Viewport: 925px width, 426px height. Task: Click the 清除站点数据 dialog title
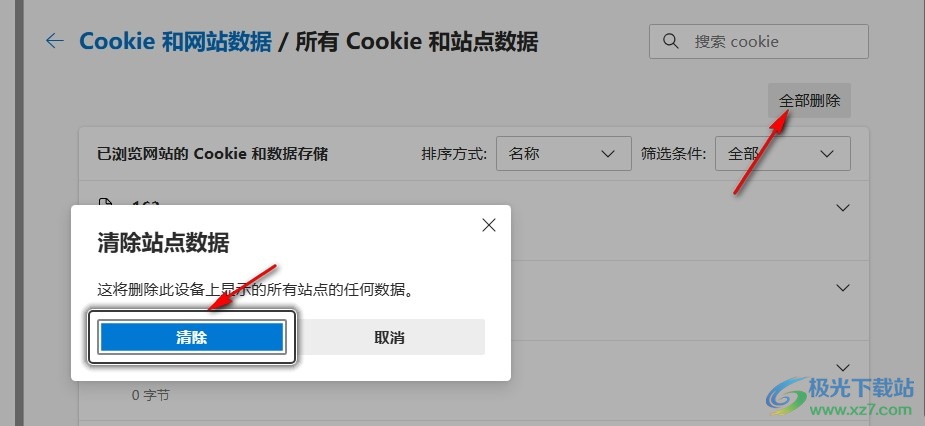[x=163, y=243]
